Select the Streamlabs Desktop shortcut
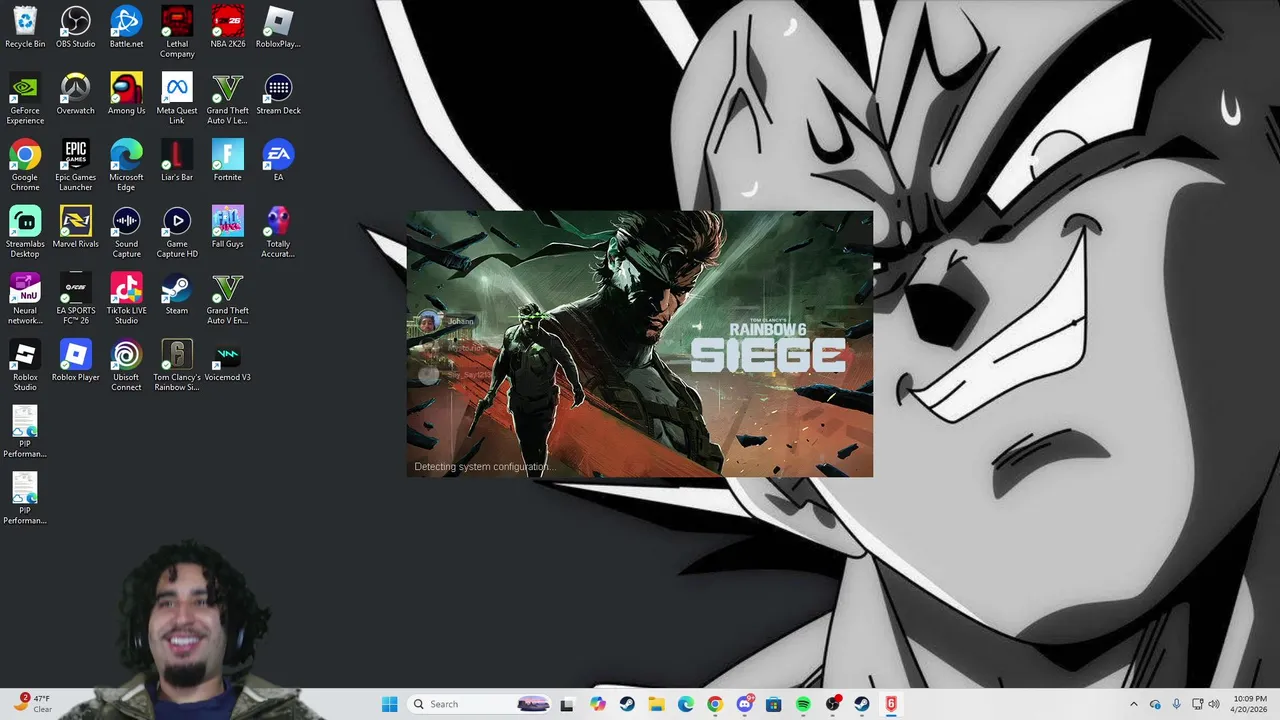 [25, 232]
